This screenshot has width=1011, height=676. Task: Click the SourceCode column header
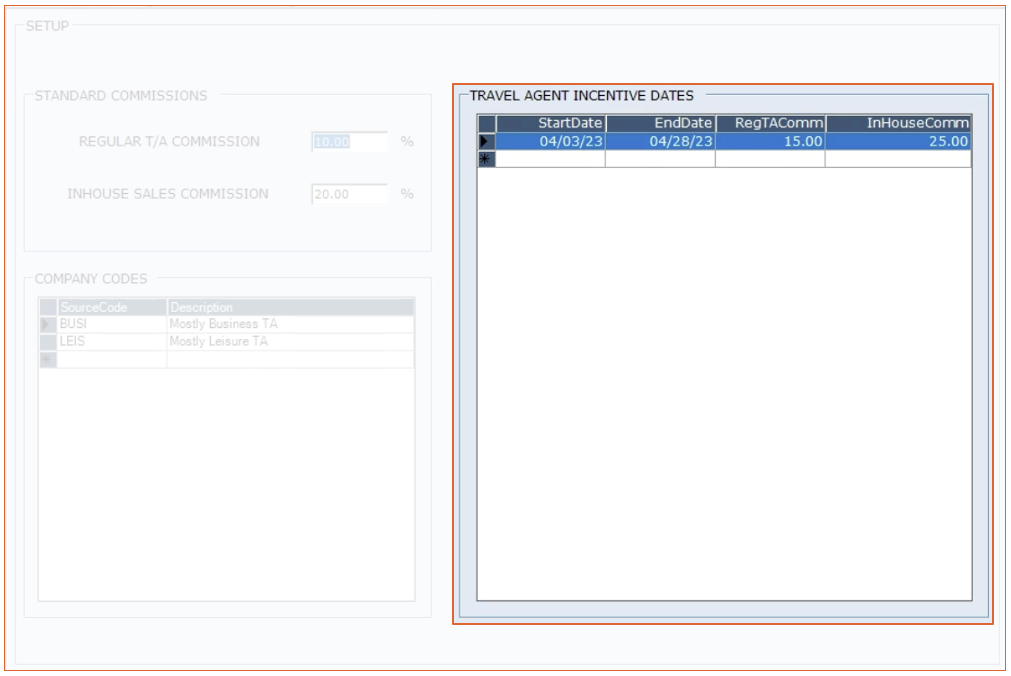(112, 308)
